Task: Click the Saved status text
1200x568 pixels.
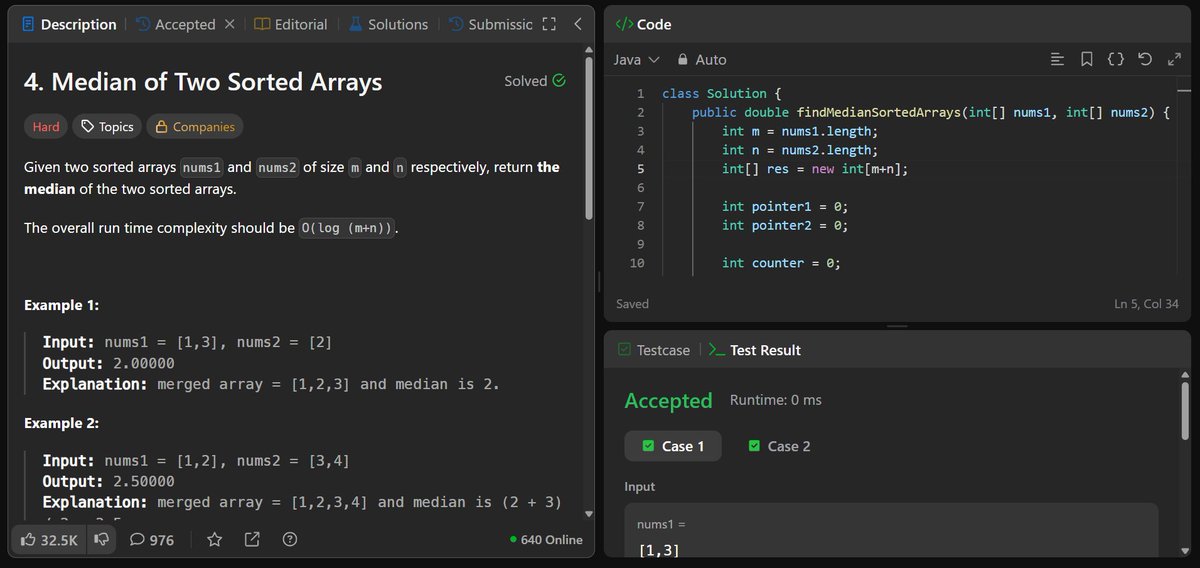Action: (x=632, y=304)
